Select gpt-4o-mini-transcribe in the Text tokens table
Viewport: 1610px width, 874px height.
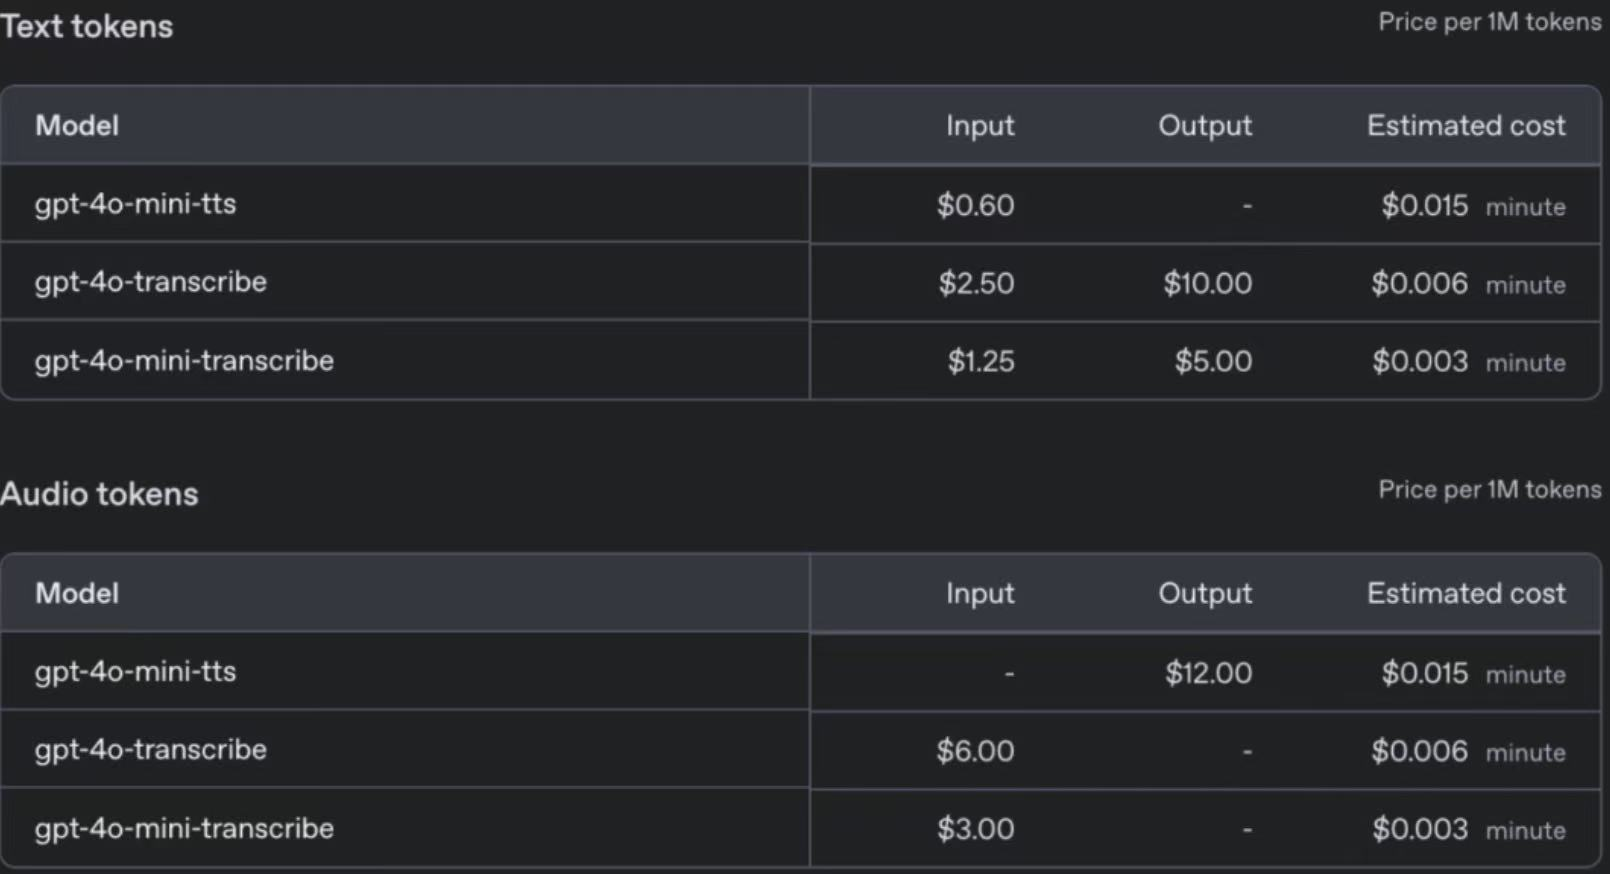(x=184, y=360)
